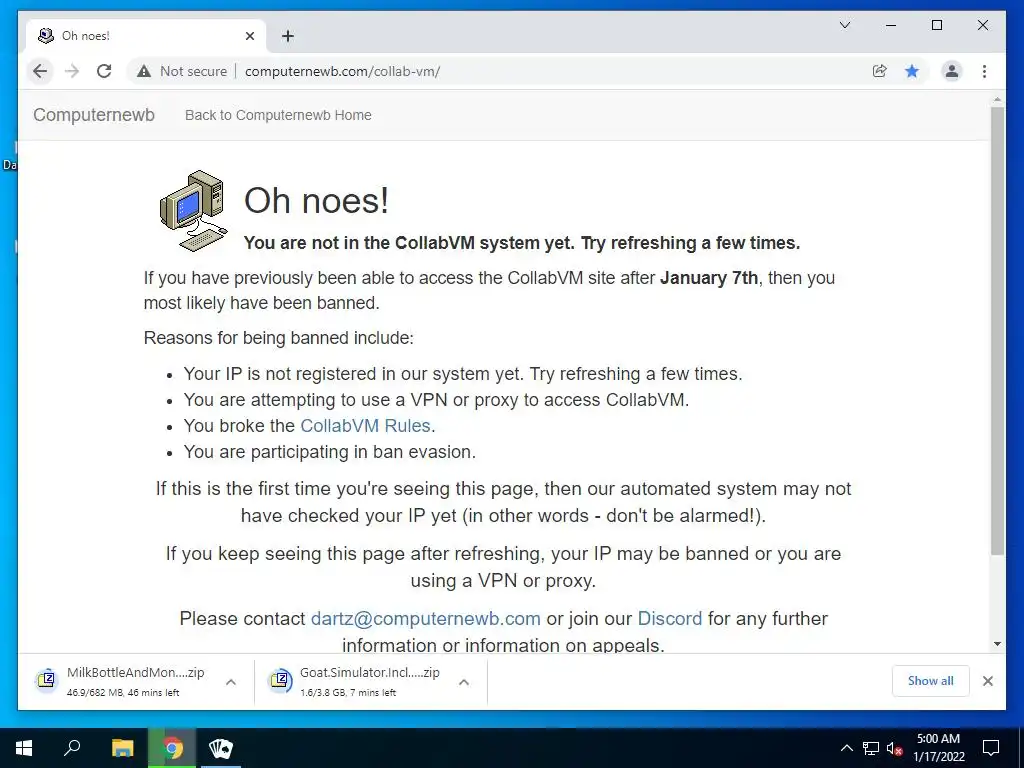Open the tab search chevron

pos(844,25)
